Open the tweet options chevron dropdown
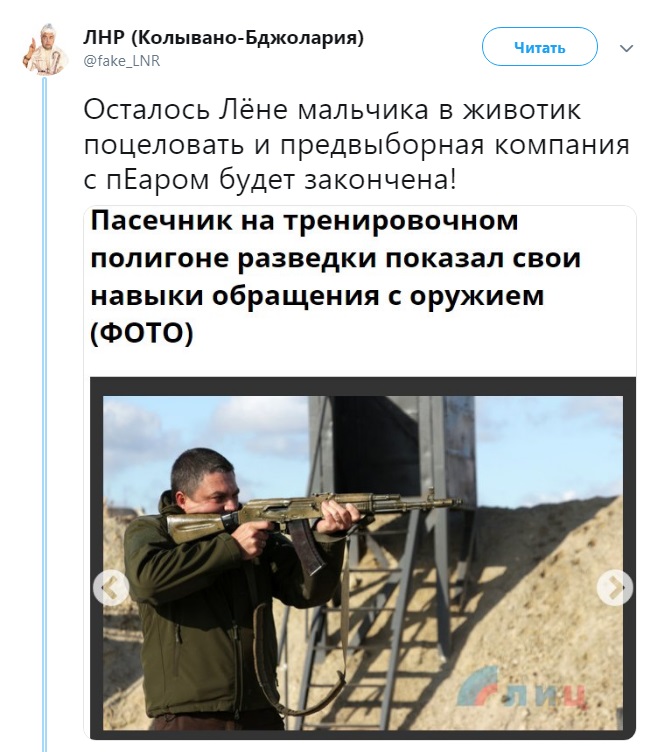 (x=627, y=48)
